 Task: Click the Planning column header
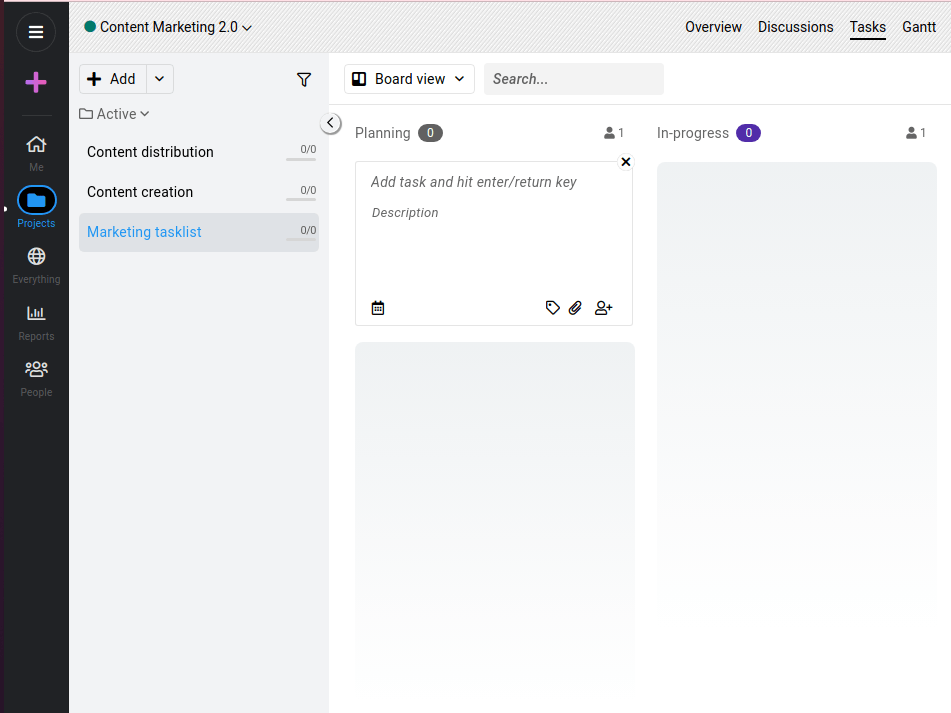(383, 133)
